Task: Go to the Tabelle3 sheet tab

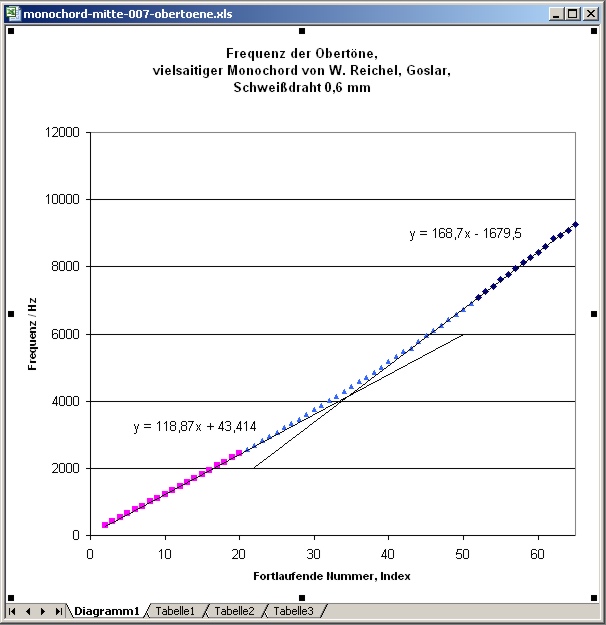Action: coord(293,610)
